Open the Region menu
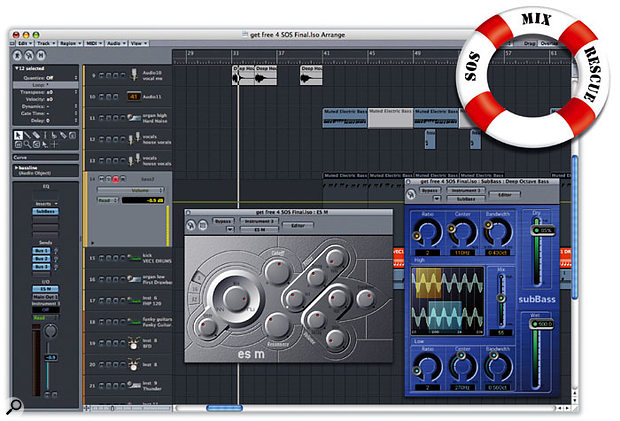This screenshot has height=421, width=620. click(70, 43)
